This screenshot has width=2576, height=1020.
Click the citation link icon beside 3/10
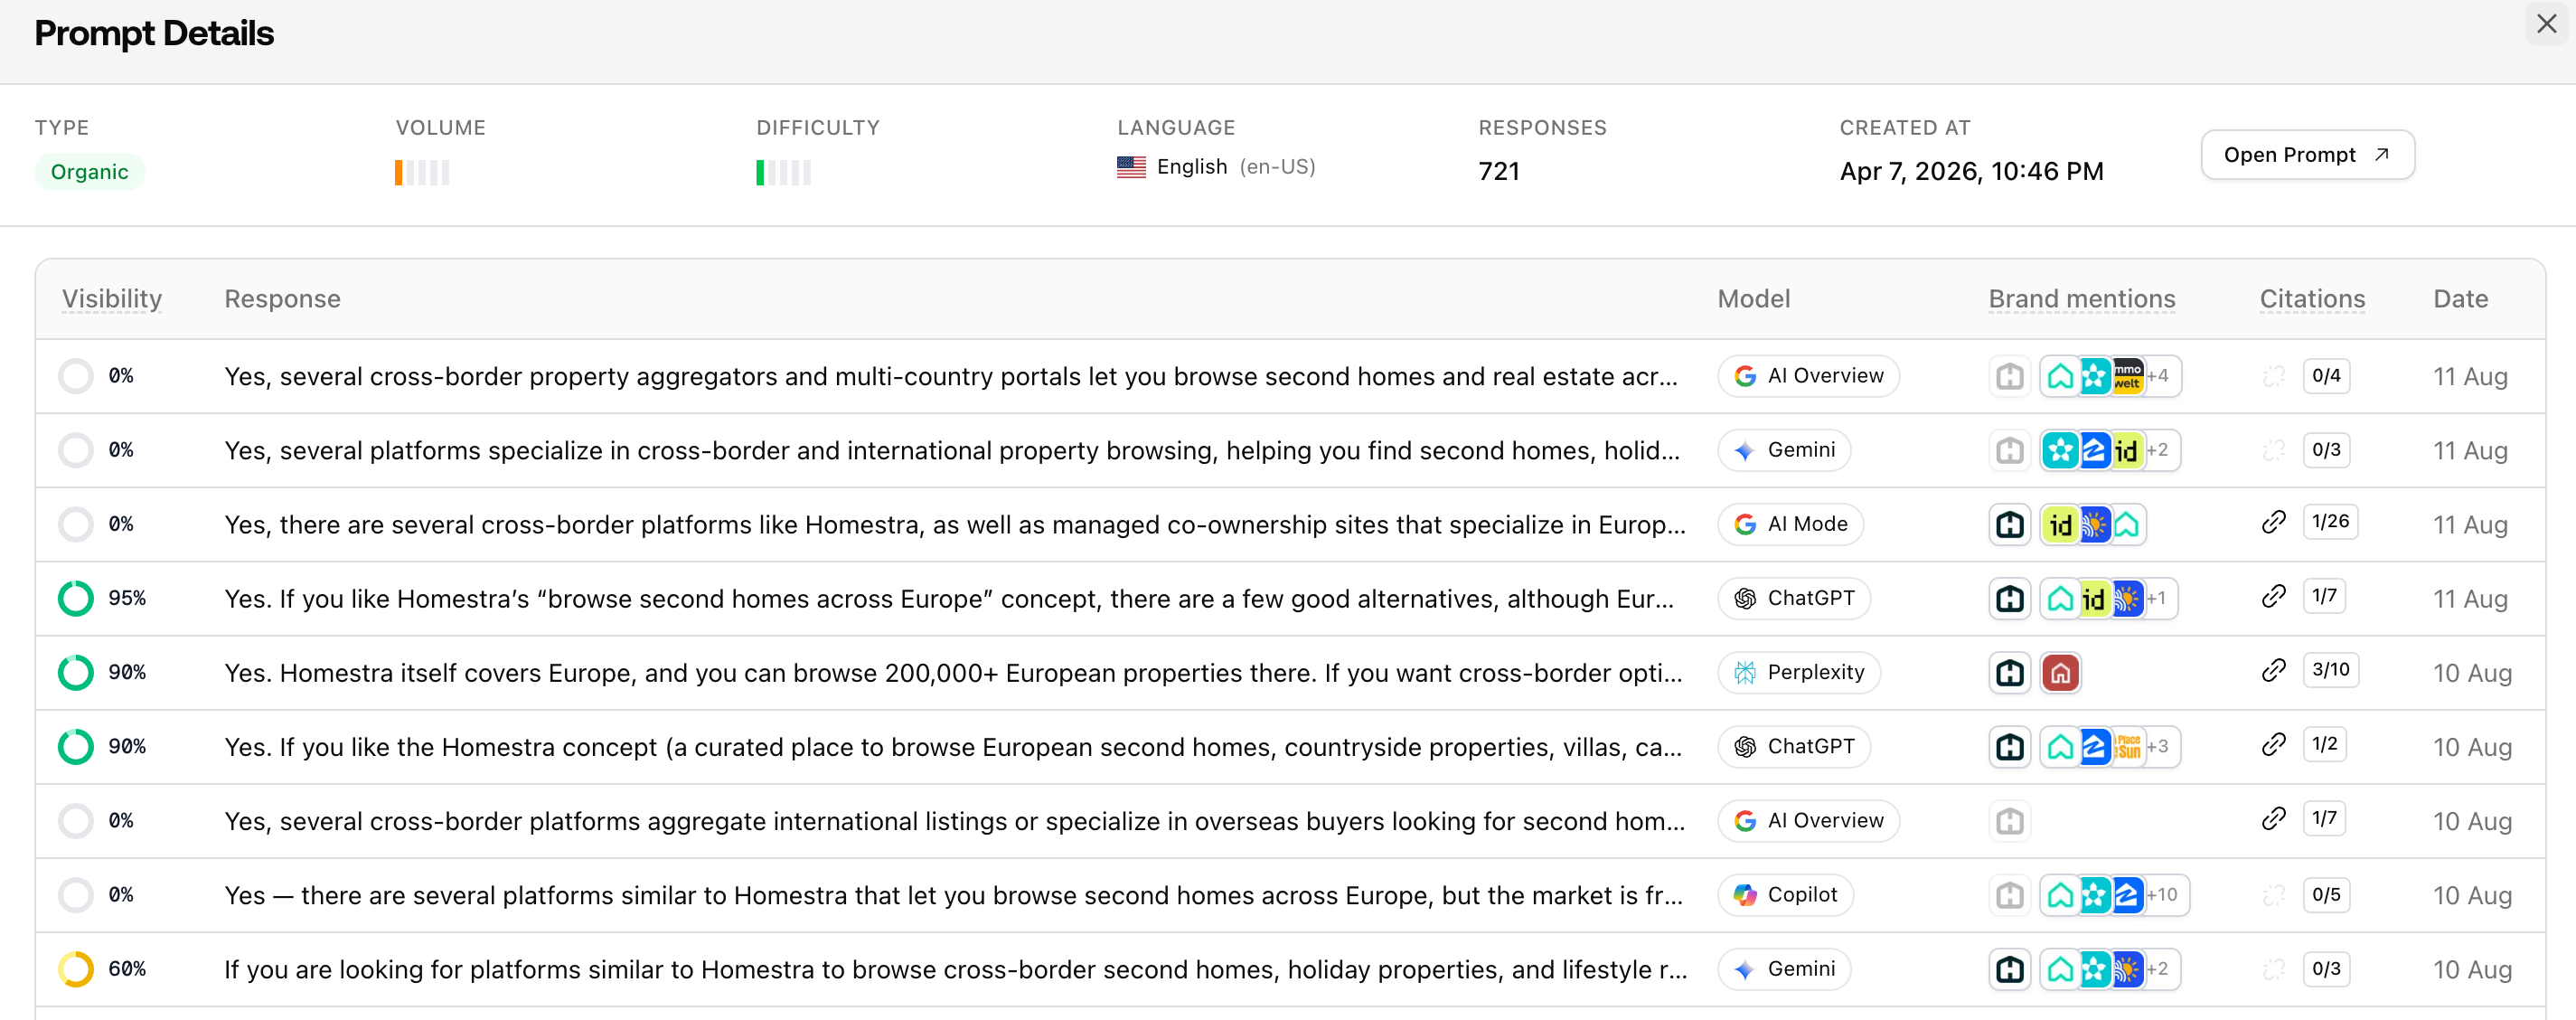[2274, 670]
